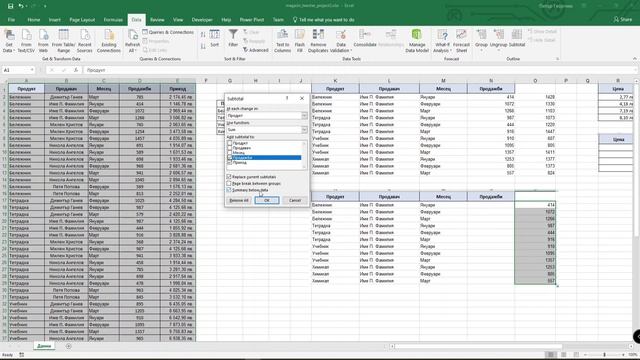Switch to the Page Layout tab

82,20
